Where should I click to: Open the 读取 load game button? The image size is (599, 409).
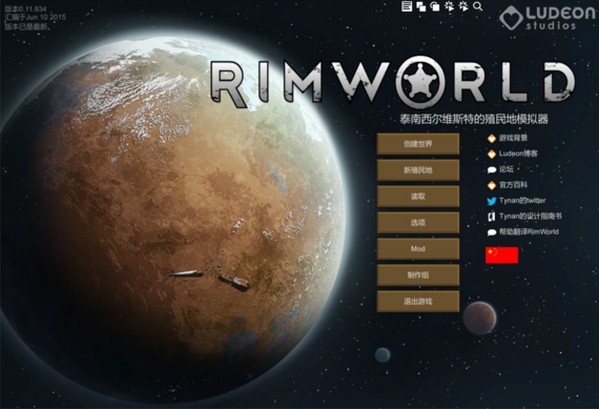(418, 196)
